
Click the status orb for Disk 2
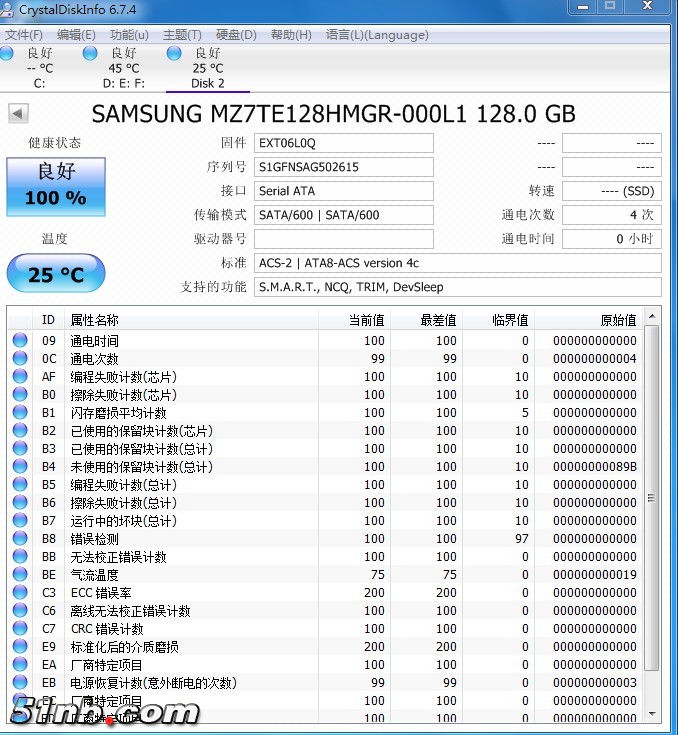pyautogui.click(x=175, y=53)
